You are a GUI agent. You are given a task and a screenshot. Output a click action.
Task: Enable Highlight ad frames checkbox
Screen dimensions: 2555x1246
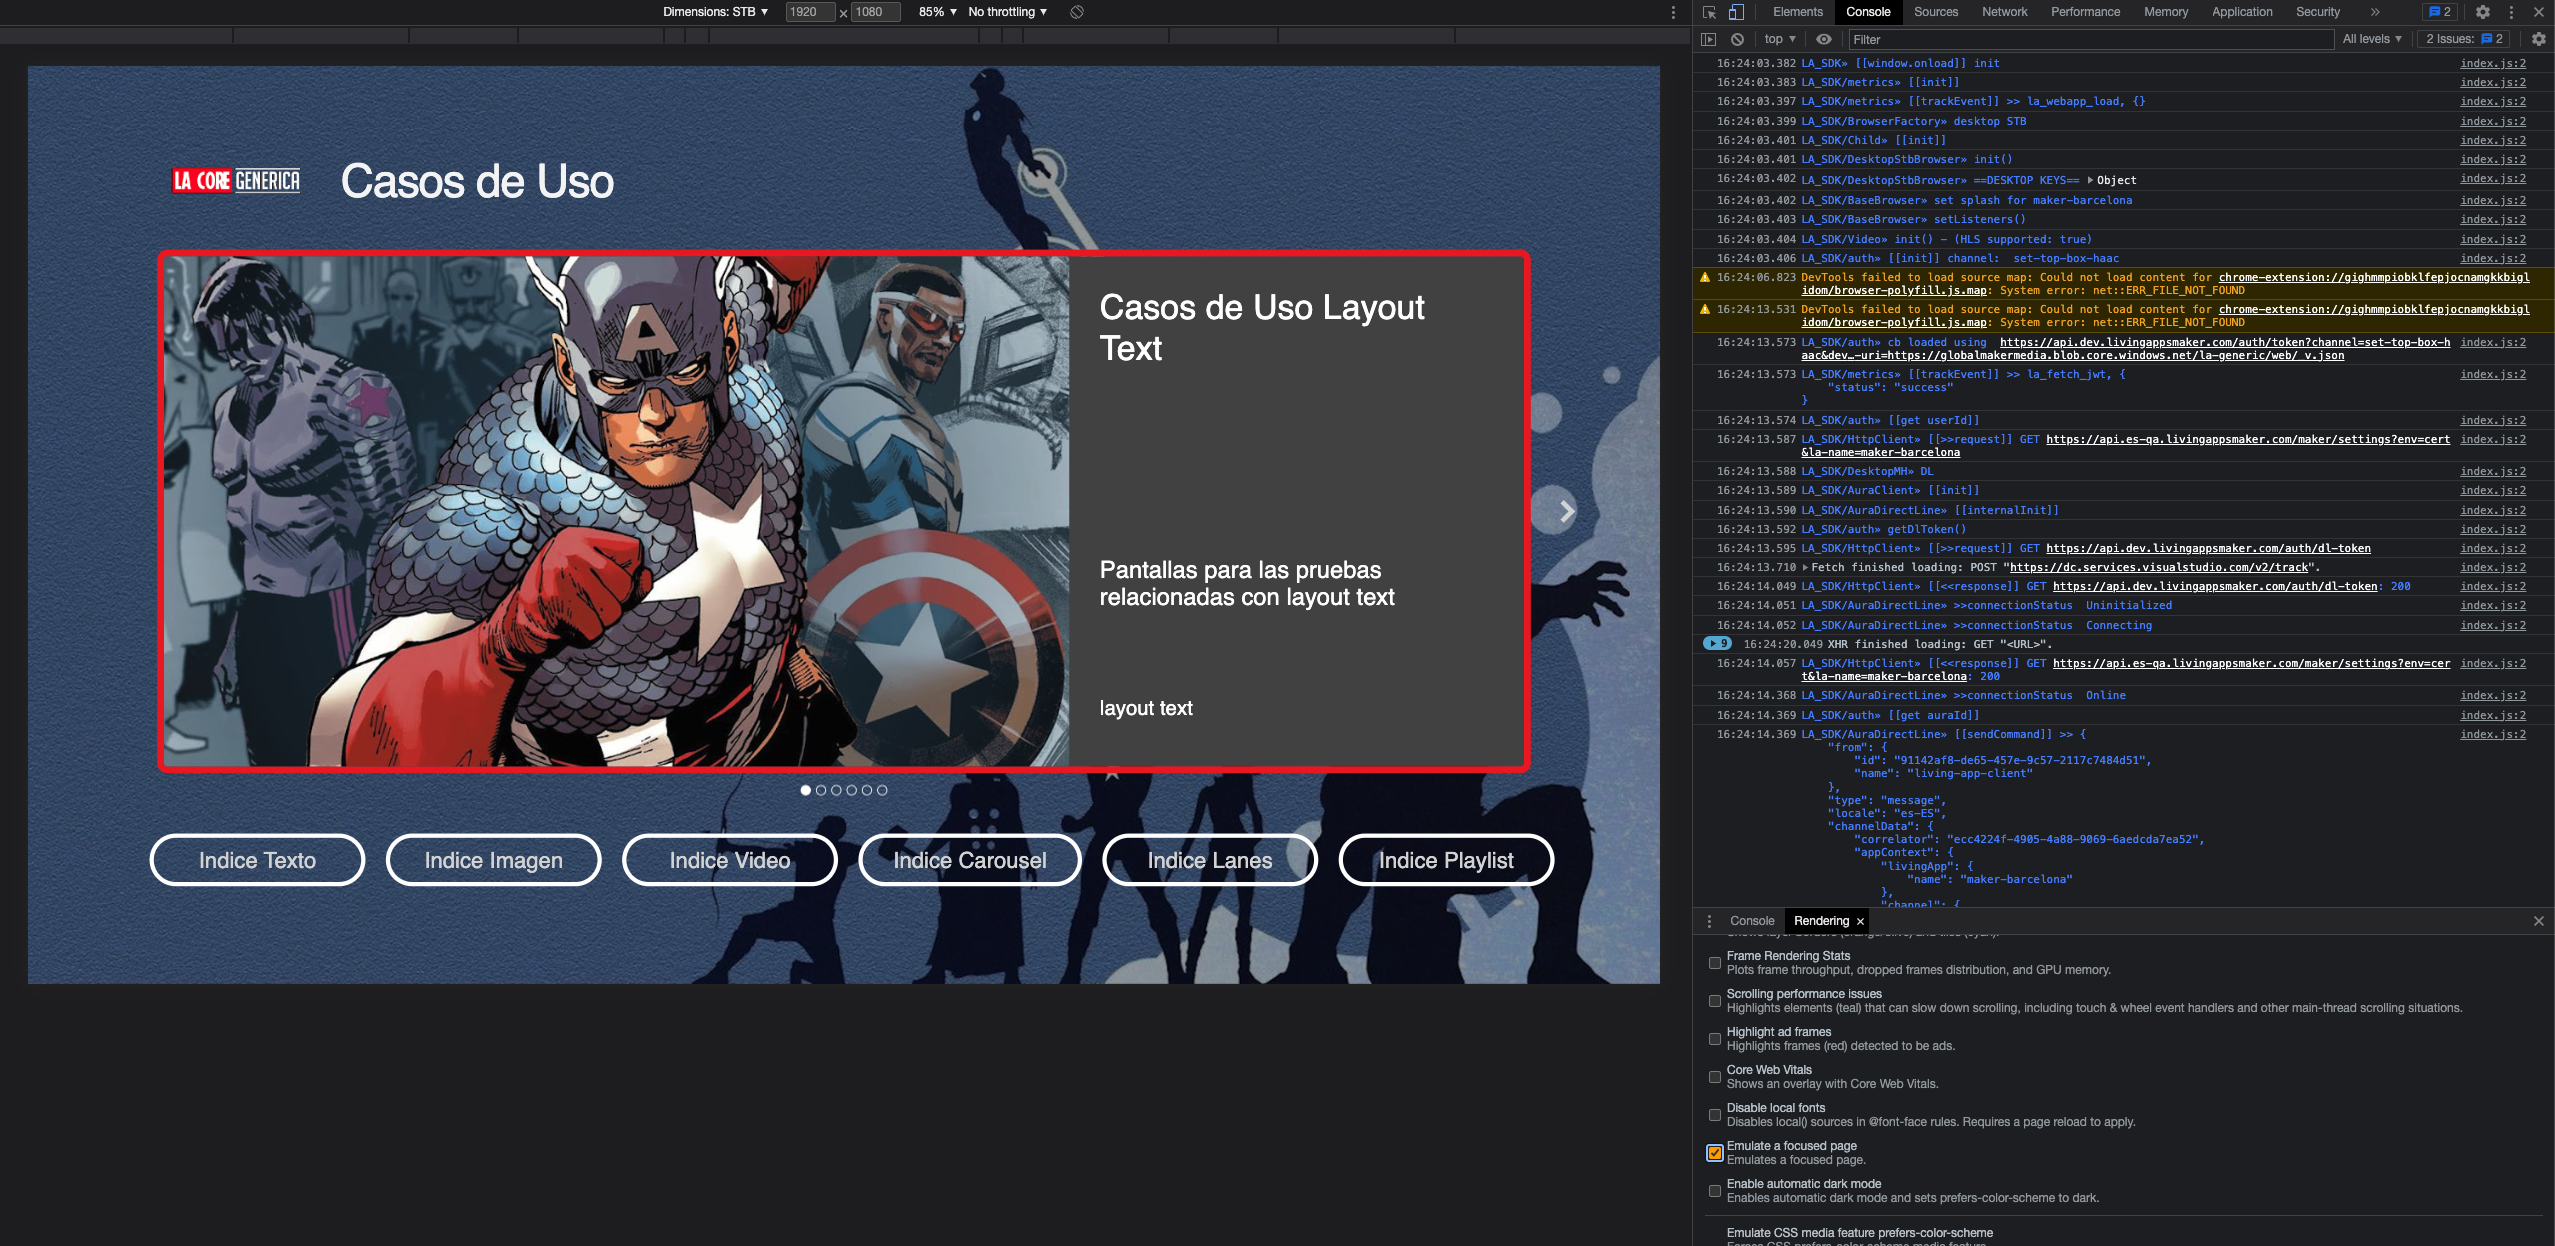(x=1715, y=1039)
